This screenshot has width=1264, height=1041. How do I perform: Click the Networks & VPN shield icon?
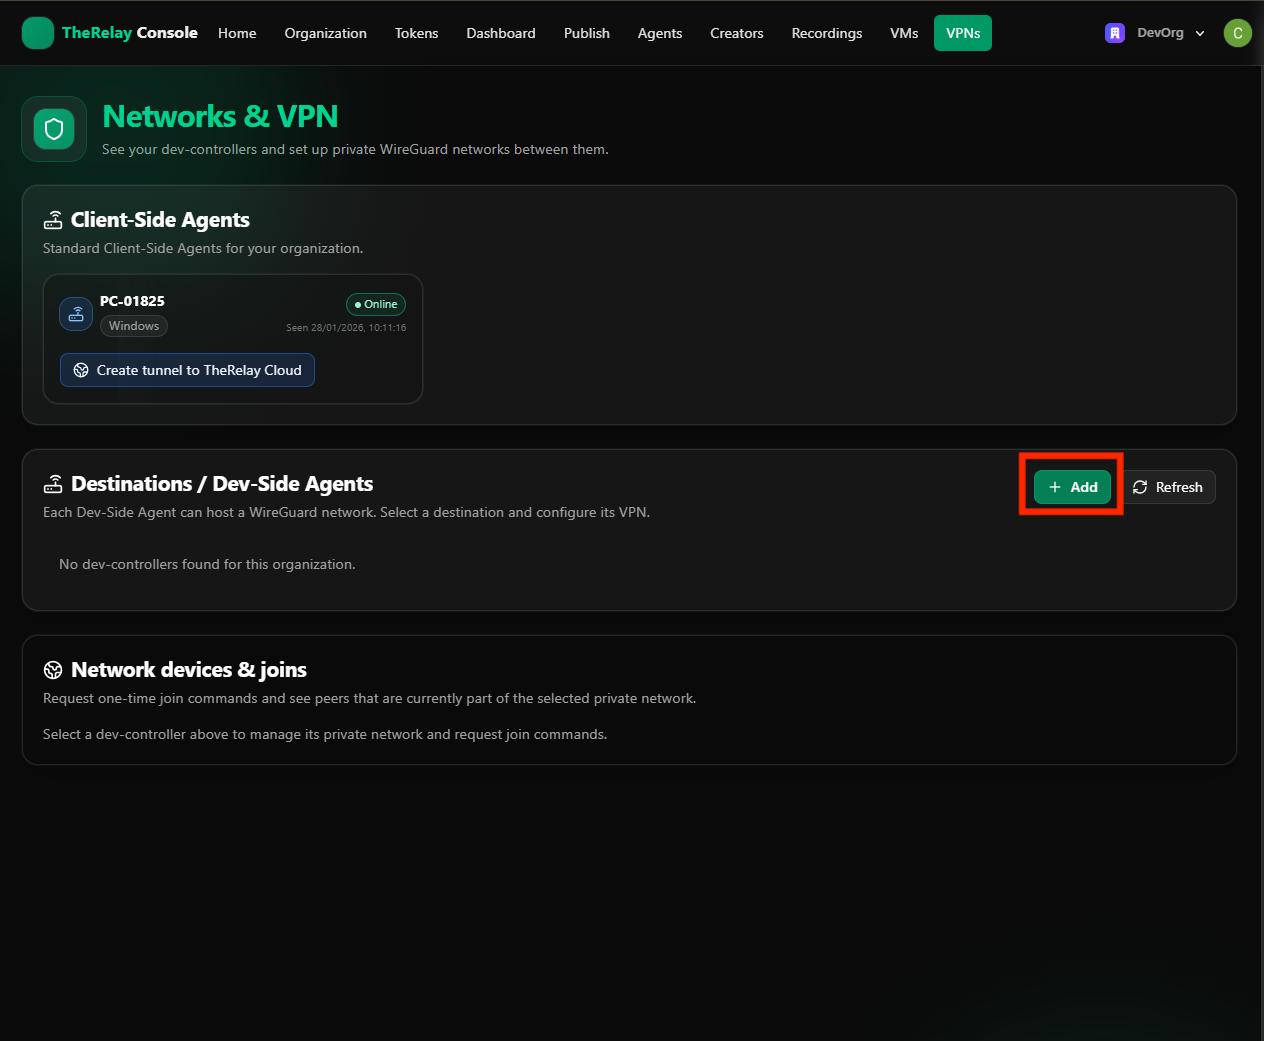pos(53,128)
